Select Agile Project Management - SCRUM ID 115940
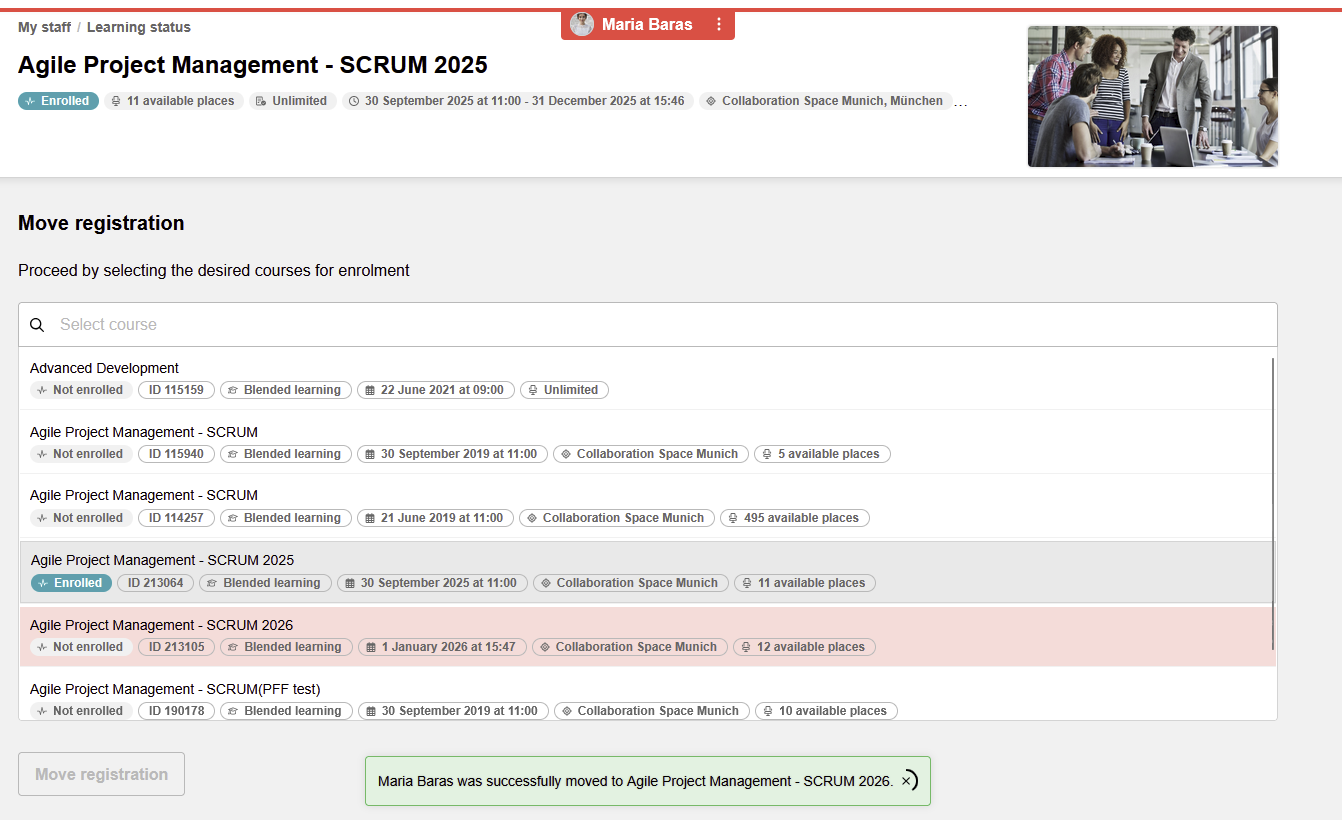Image resolution: width=1342 pixels, height=820 pixels. coord(144,432)
